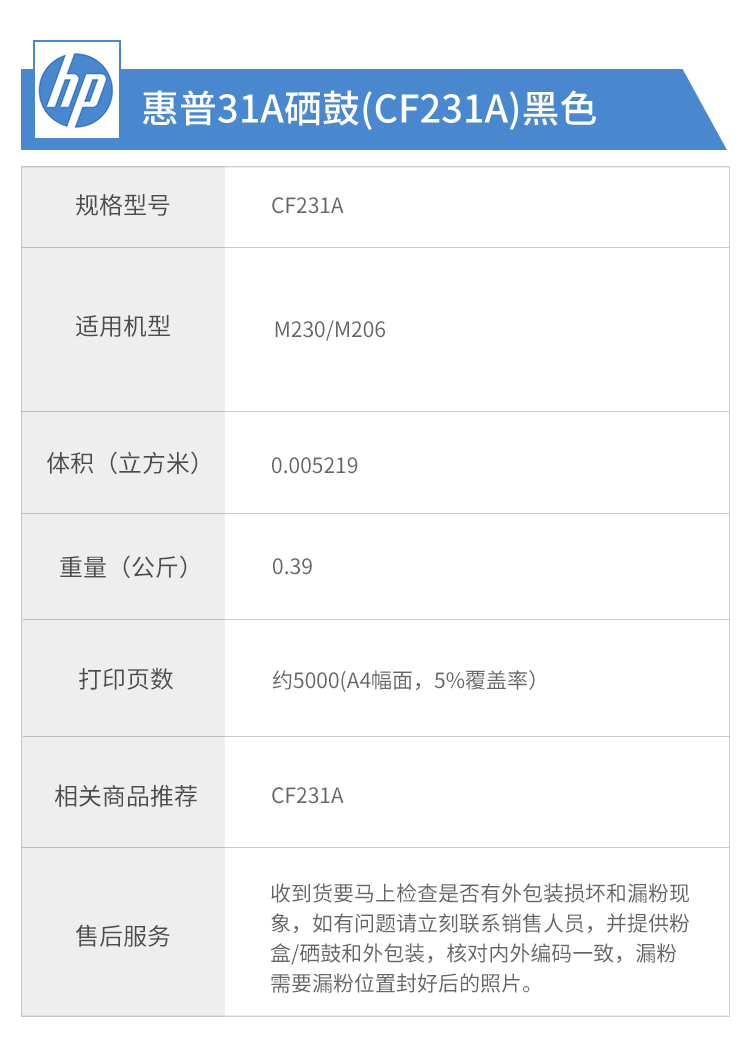This screenshot has width=750, height=1040.
Task: Click the 打印页数 row label
Action: pyautogui.click(x=125, y=679)
